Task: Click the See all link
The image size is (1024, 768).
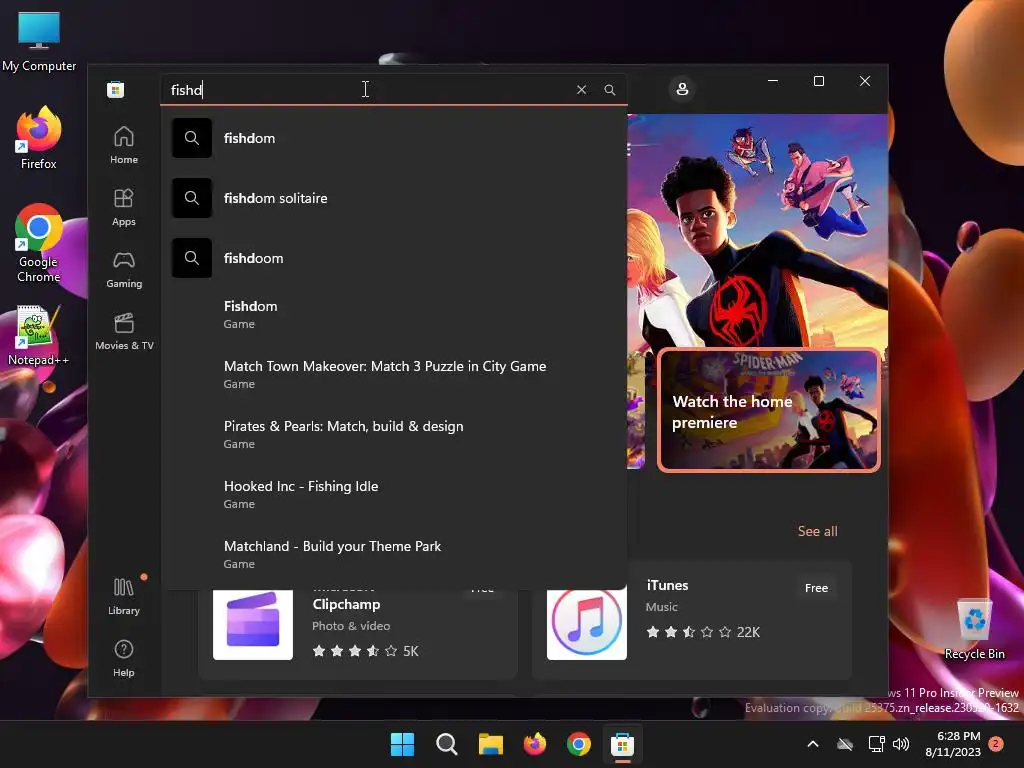Action: pos(817,531)
